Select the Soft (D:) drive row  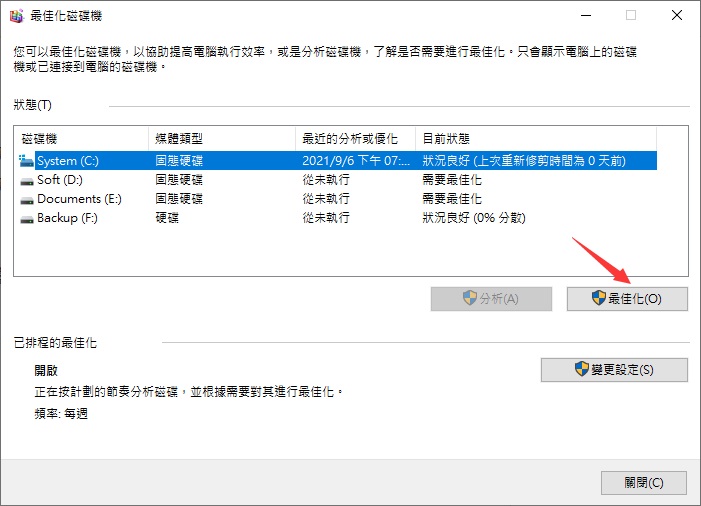tap(338, 180)
